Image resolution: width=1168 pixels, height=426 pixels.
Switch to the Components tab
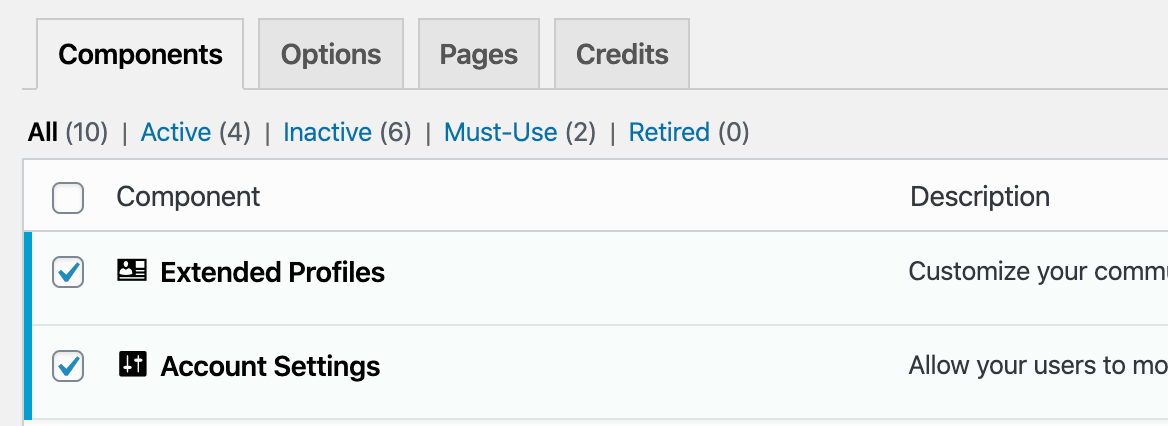140,54
